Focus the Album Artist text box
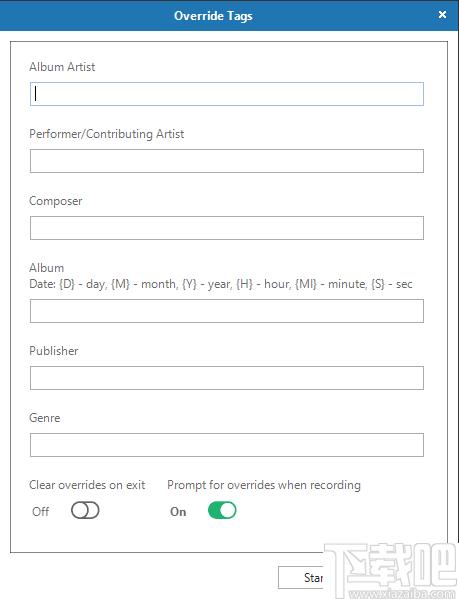Image resolution: width=459 pixels, height=599 pixels. pos(227,94)
